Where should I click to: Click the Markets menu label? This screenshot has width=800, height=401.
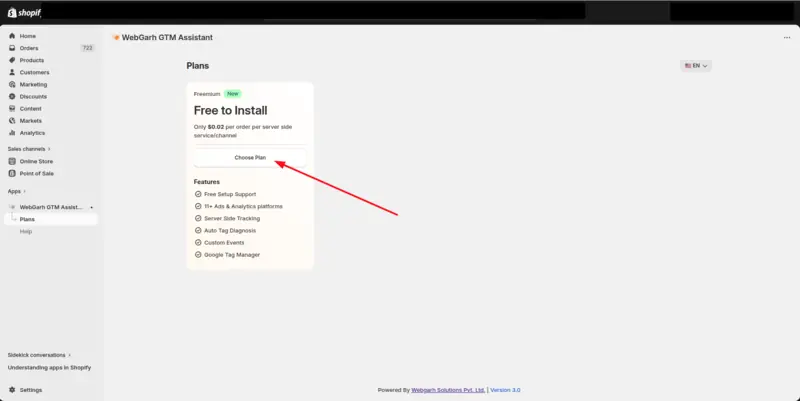pyautogui.click(x=31, y=121)
